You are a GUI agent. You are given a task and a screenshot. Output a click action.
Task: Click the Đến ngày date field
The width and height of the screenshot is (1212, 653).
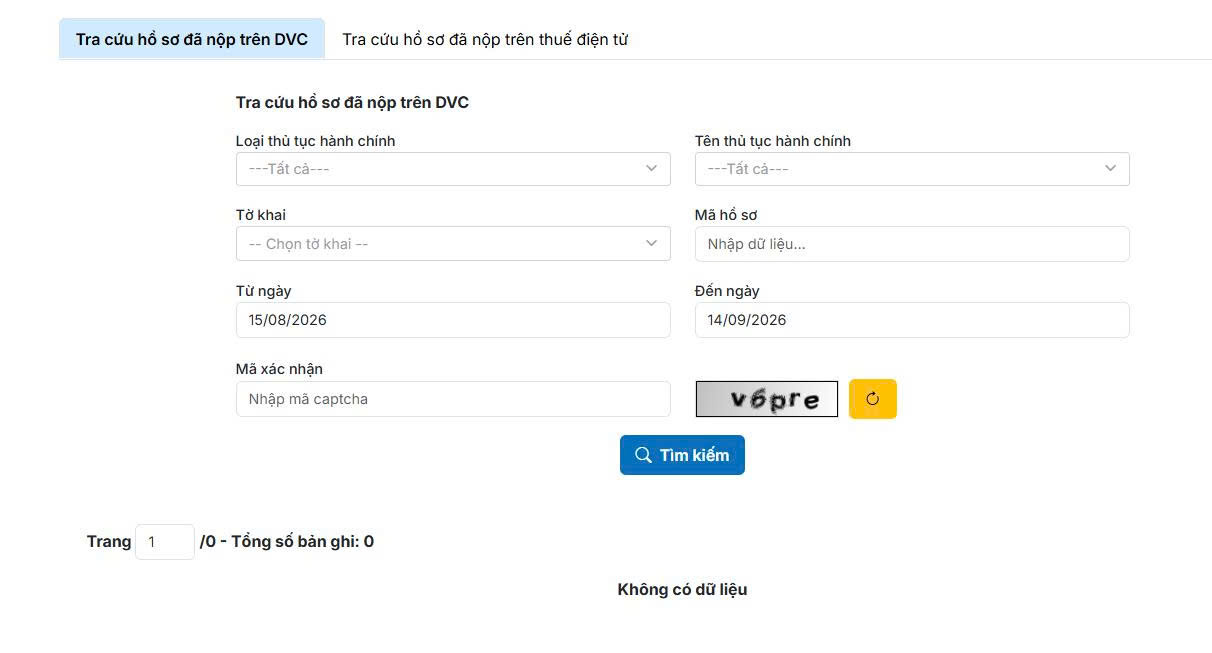912,320
